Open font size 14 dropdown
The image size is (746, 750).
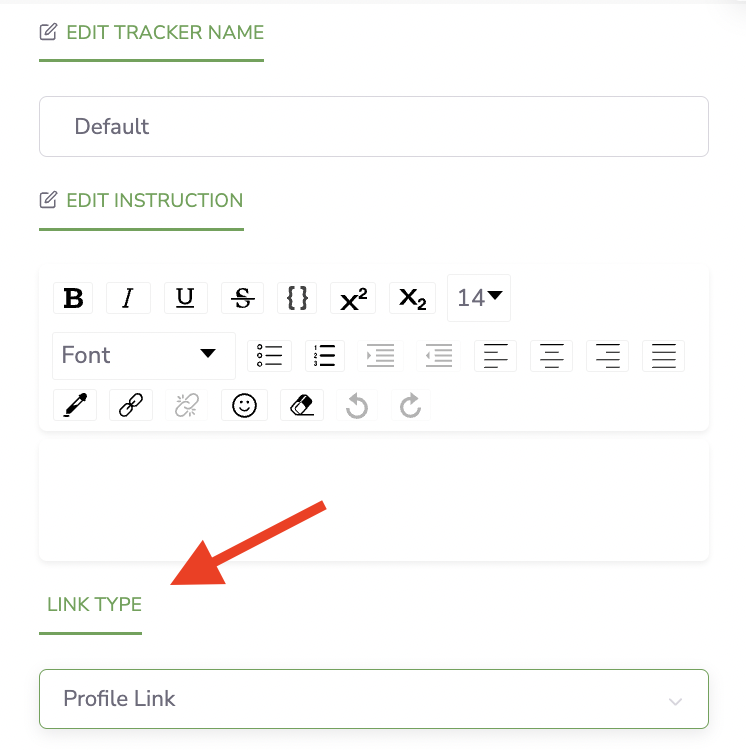click(x=479, y=298)
